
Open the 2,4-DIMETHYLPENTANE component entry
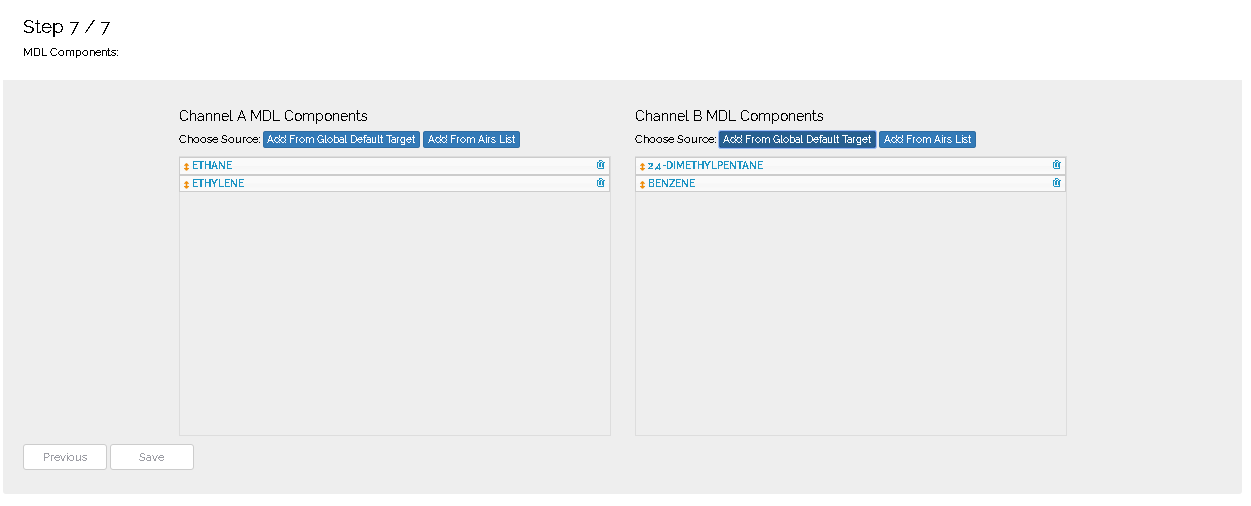click(x=705, y=165)
